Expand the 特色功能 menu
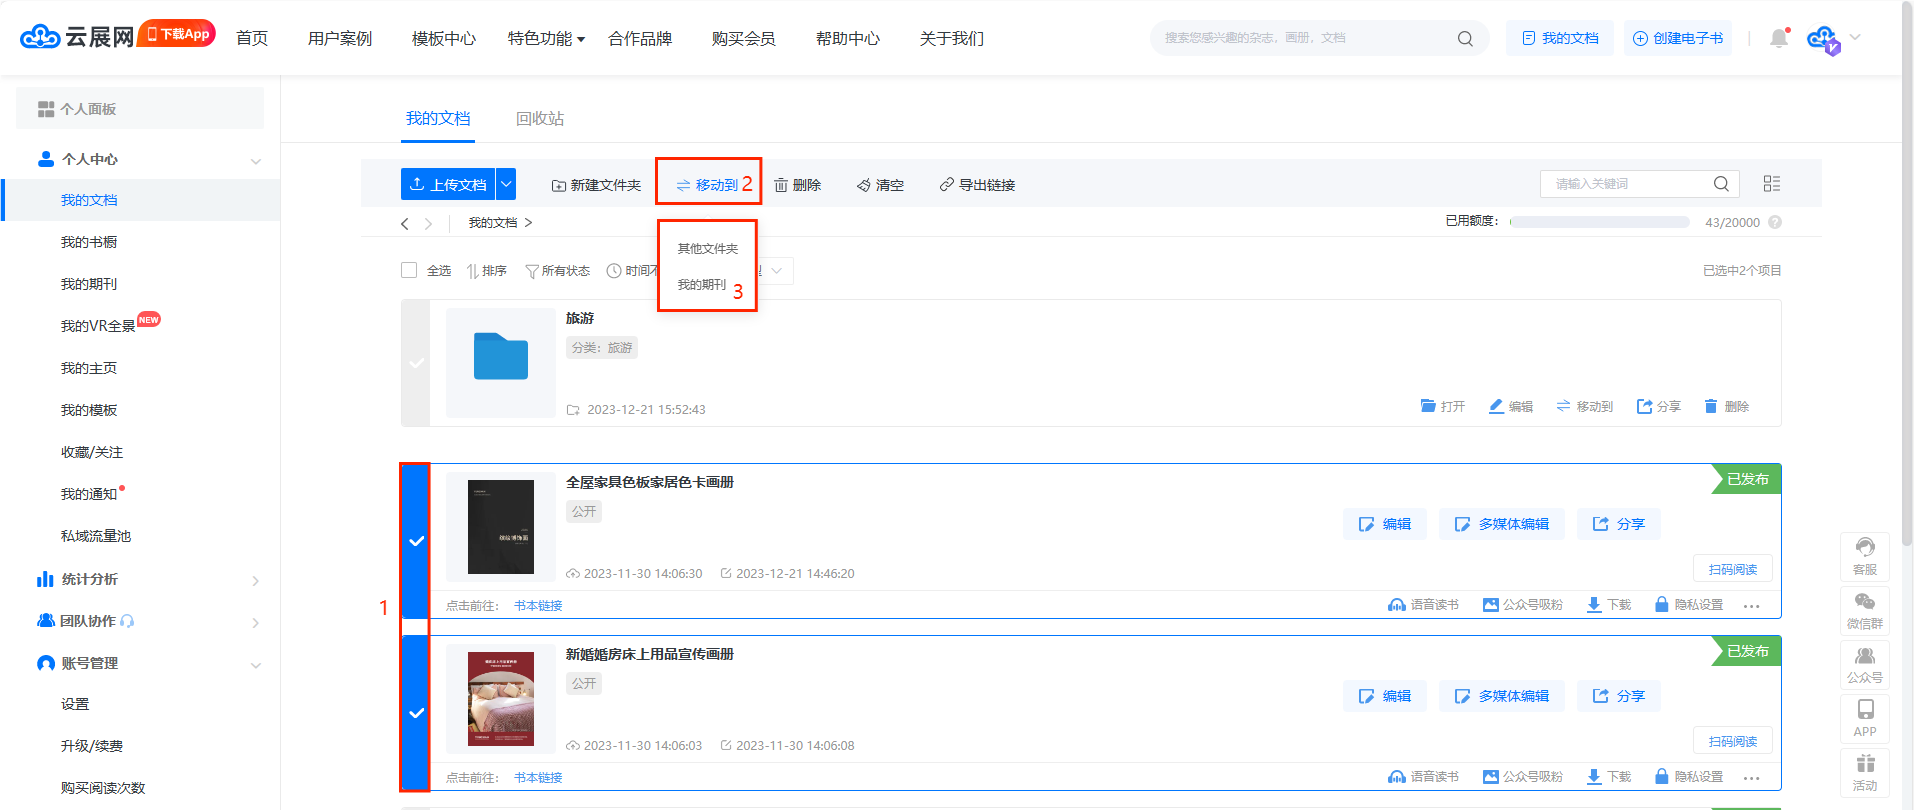Image resolution: width=1914 pixels, height=810 pixels. pyautogui.click(x=546, y=39)
